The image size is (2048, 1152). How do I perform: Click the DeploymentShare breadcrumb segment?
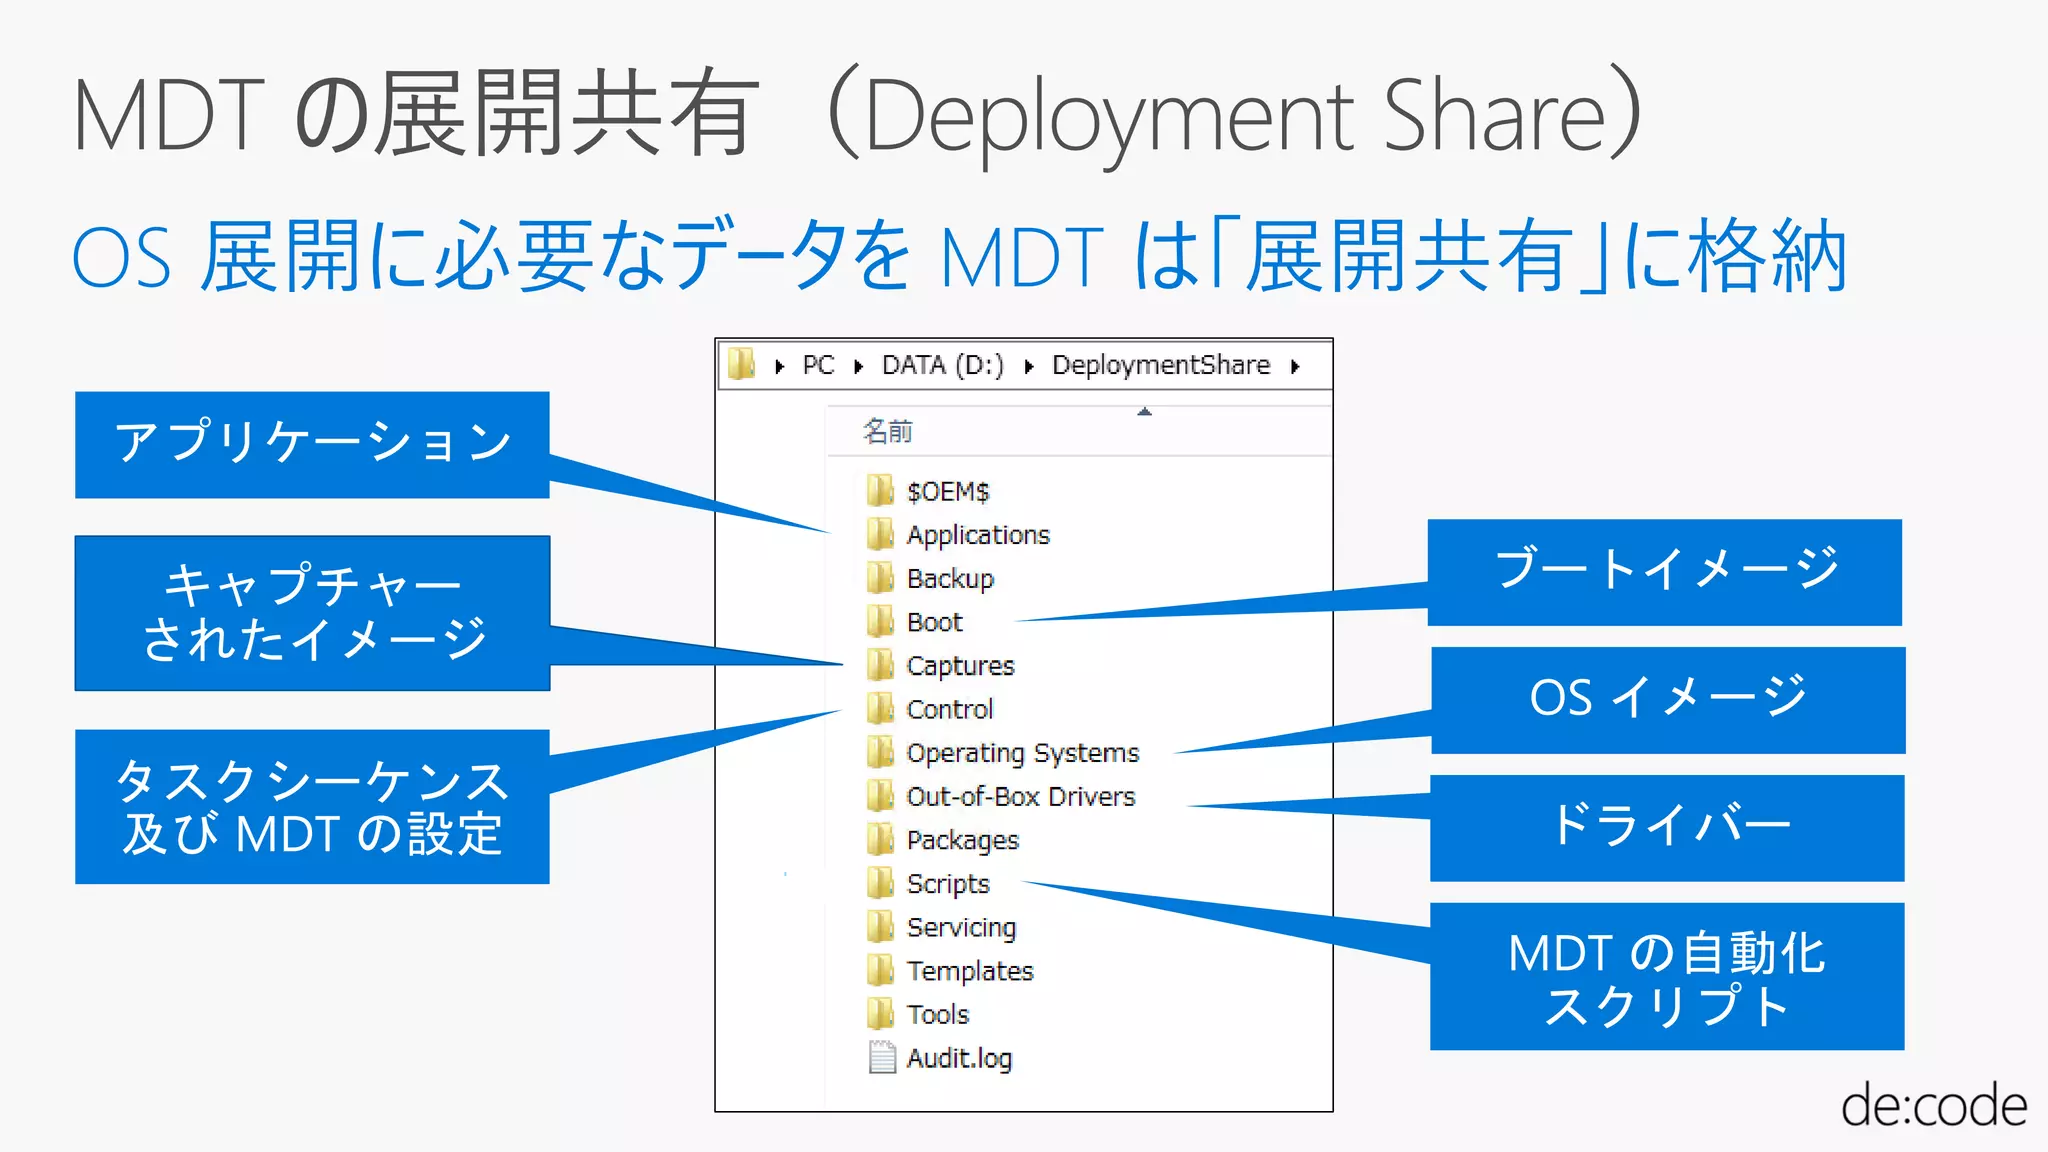pyautogui.click(x=1160, y=365)
